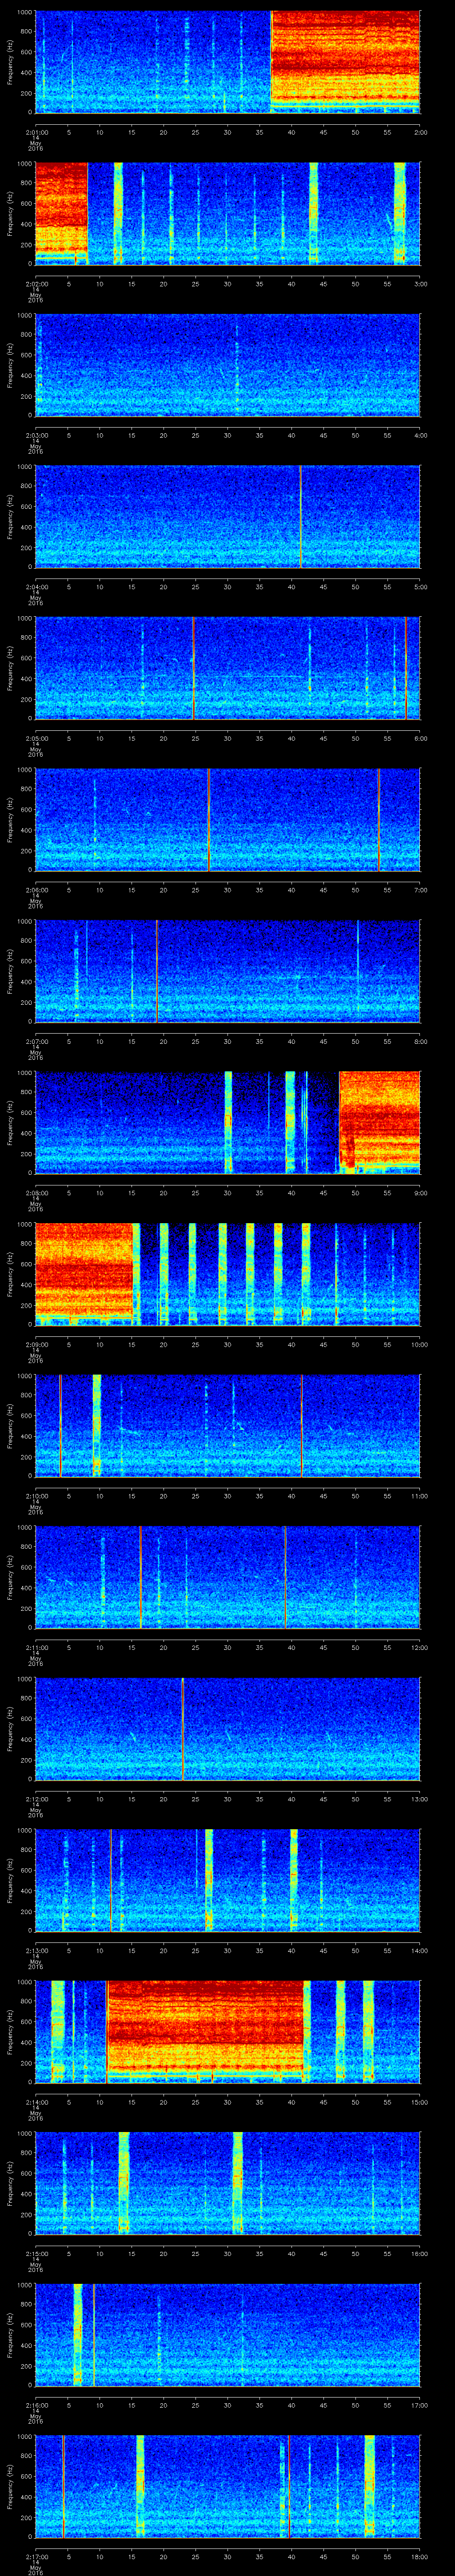The height and width of the screenshot is (2576, 455).
Task: Click the '2:11:00' start time label
Action: pos(36,1647)
